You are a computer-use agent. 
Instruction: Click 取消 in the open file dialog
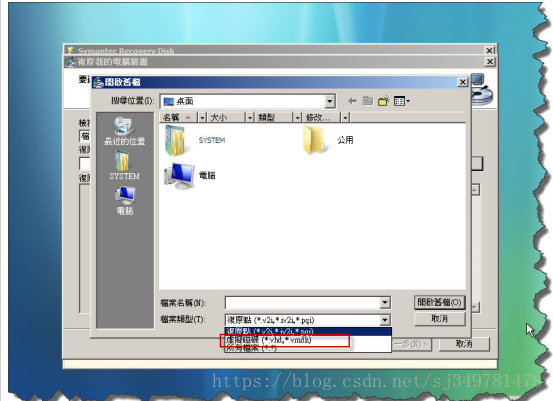(439, 319)
